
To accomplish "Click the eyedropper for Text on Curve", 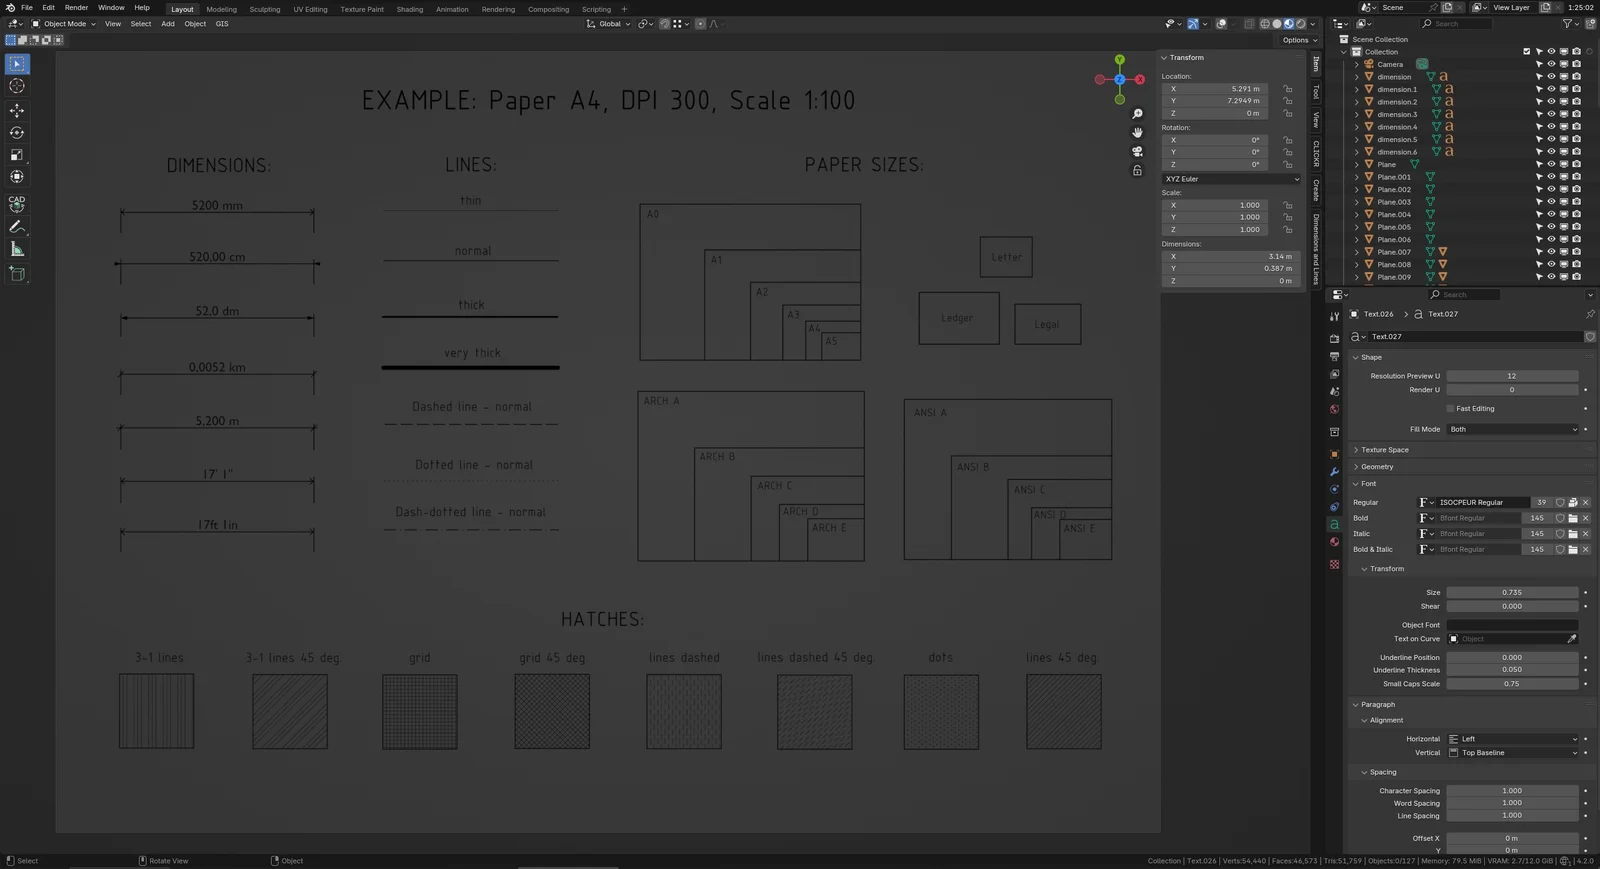I will pos(1571,639).
